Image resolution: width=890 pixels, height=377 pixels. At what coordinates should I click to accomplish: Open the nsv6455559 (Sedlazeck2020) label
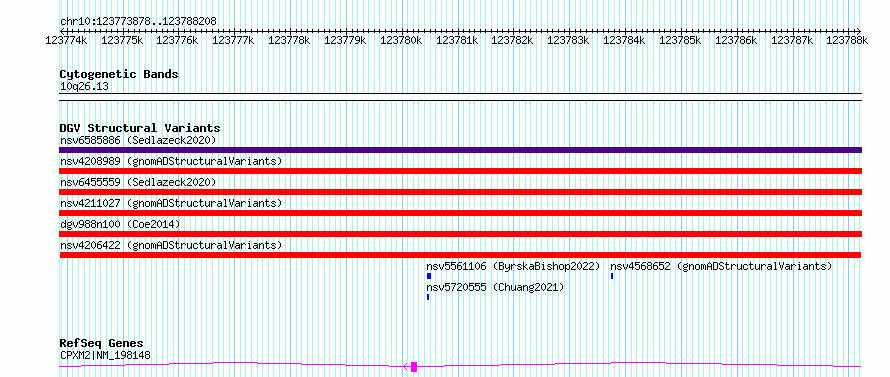(x=138, y=182)
